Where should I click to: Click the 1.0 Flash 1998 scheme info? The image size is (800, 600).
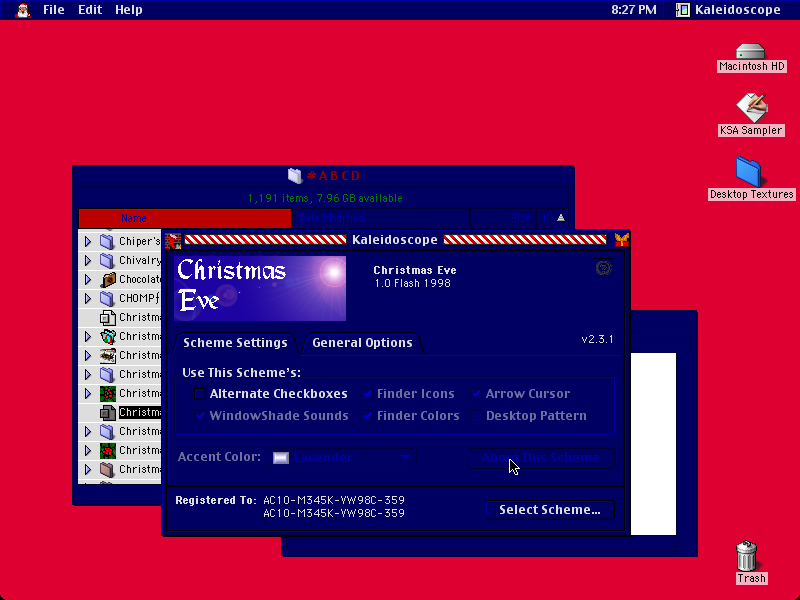pos(413,283)
